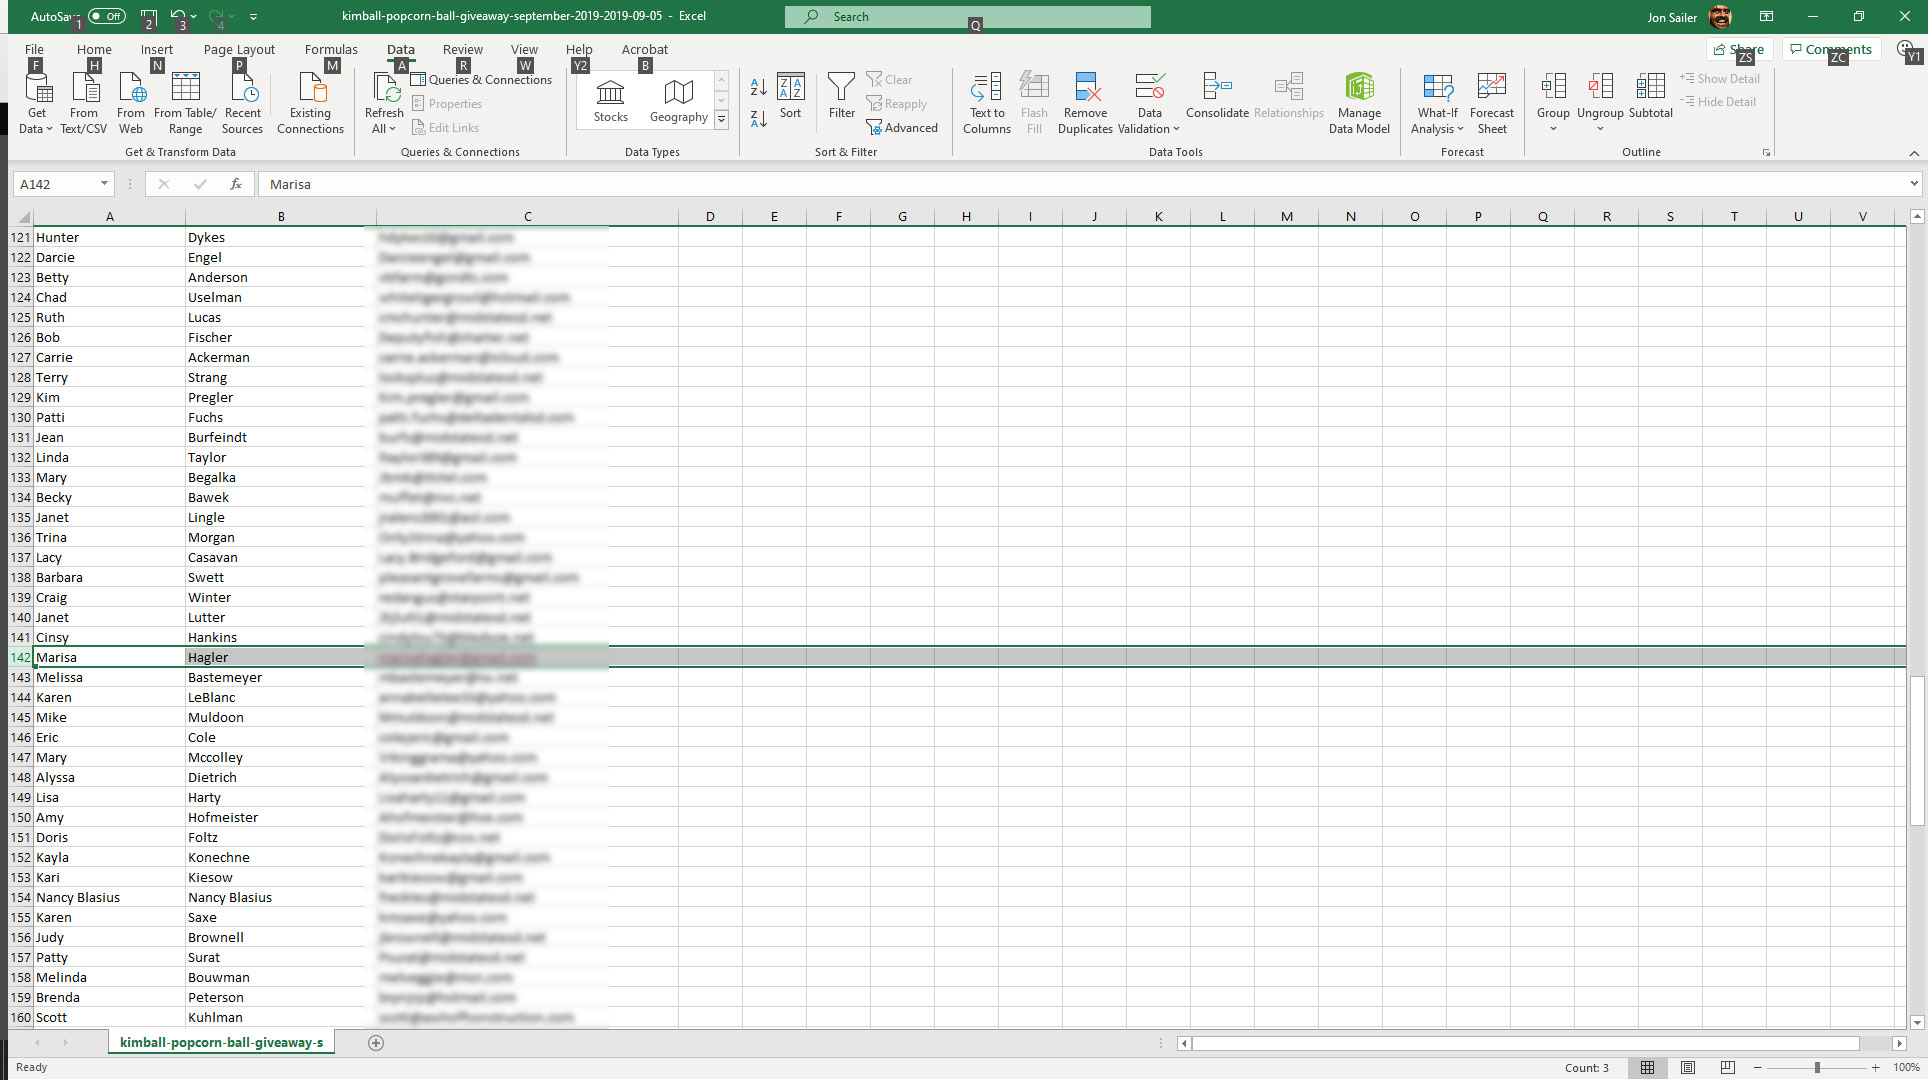Click the Advanced filter button
The height and width of the screenshot is (1080, 1928).
tap(902, 128)
